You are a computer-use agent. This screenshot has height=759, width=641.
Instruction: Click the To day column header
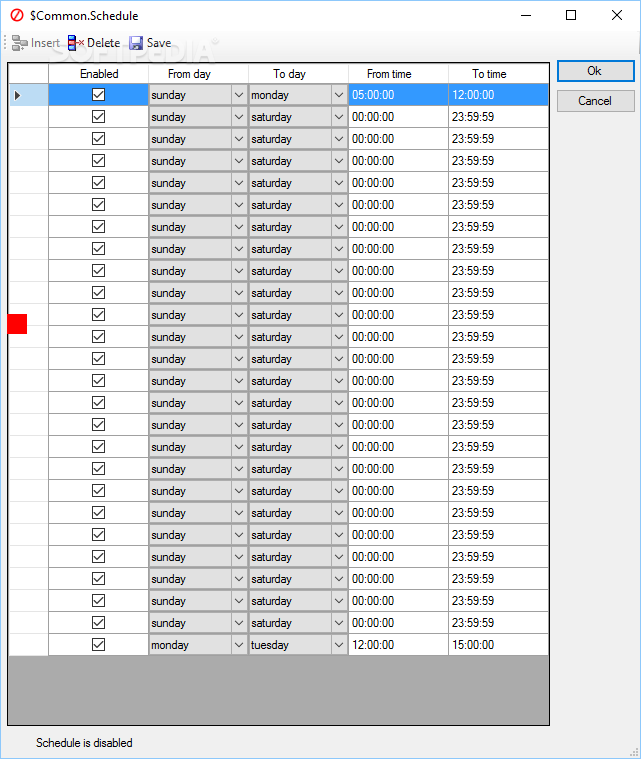point(299,74)
